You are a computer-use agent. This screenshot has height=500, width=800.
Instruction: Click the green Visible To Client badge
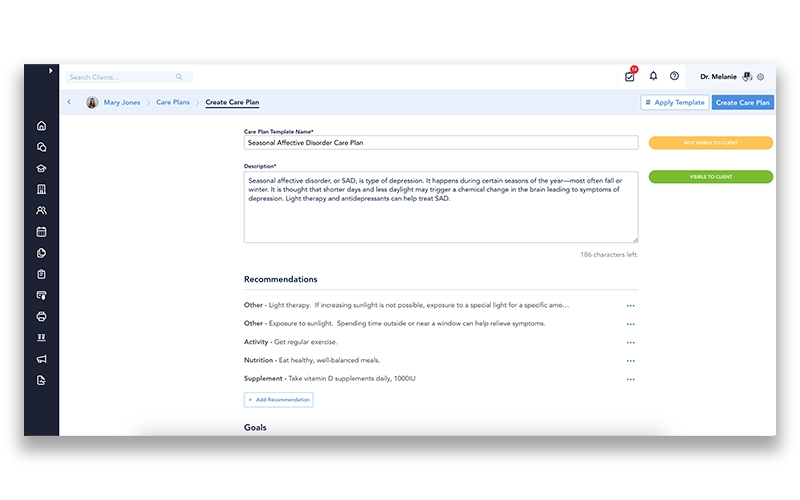(711, 177)
